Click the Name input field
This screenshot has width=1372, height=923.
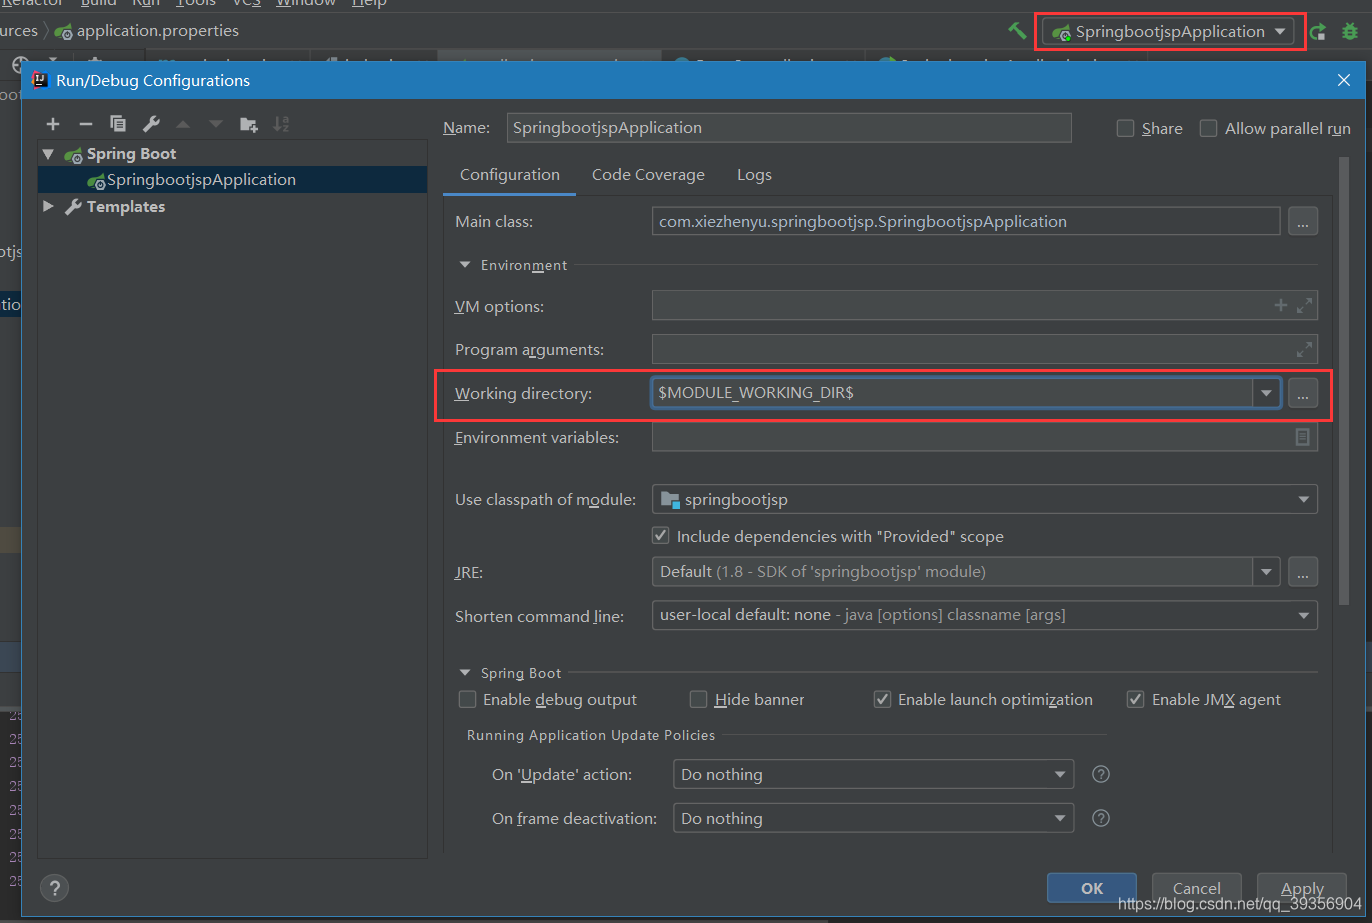click(789, 128)
